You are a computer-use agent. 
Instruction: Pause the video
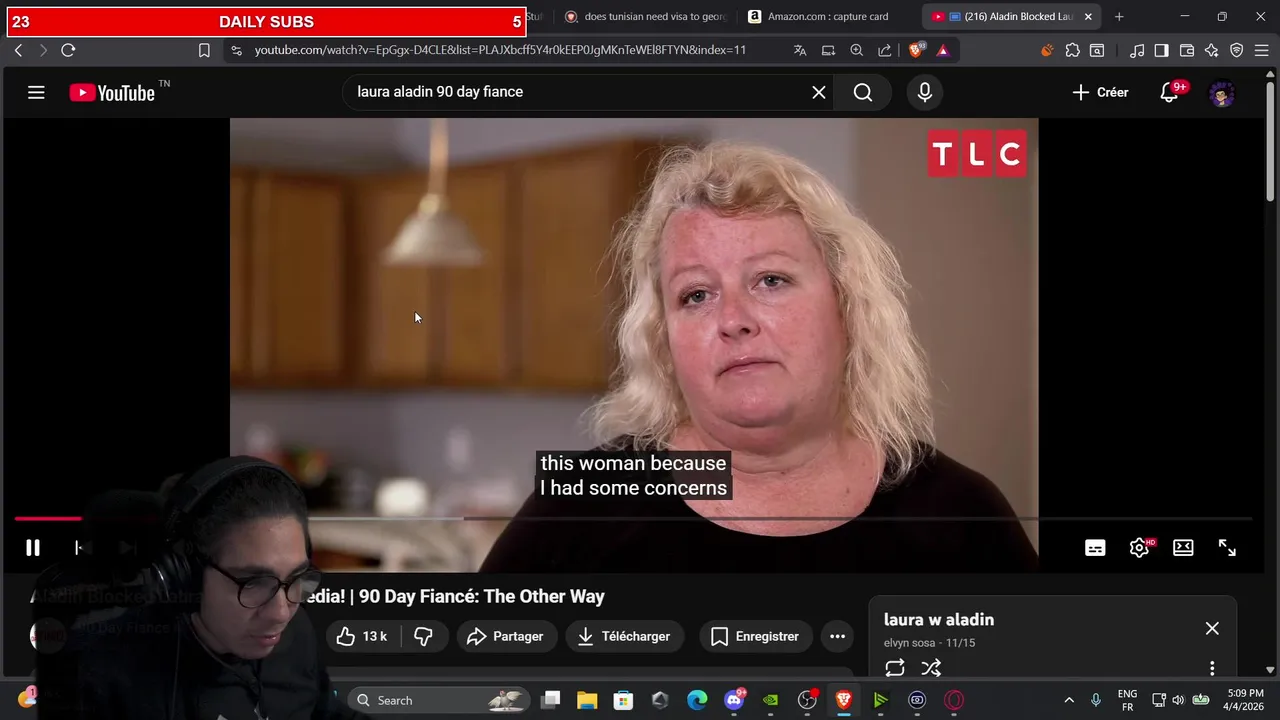(33, 548)
